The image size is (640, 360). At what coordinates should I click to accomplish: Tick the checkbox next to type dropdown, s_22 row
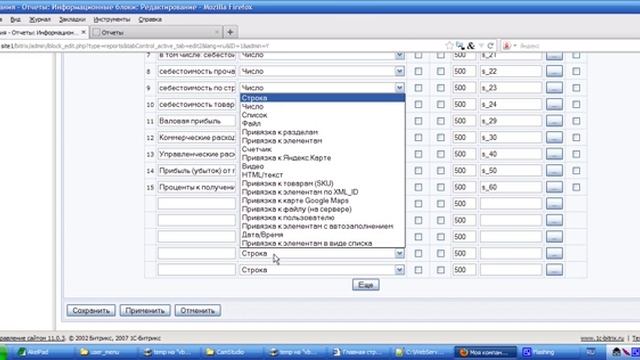tap(418, 71)
